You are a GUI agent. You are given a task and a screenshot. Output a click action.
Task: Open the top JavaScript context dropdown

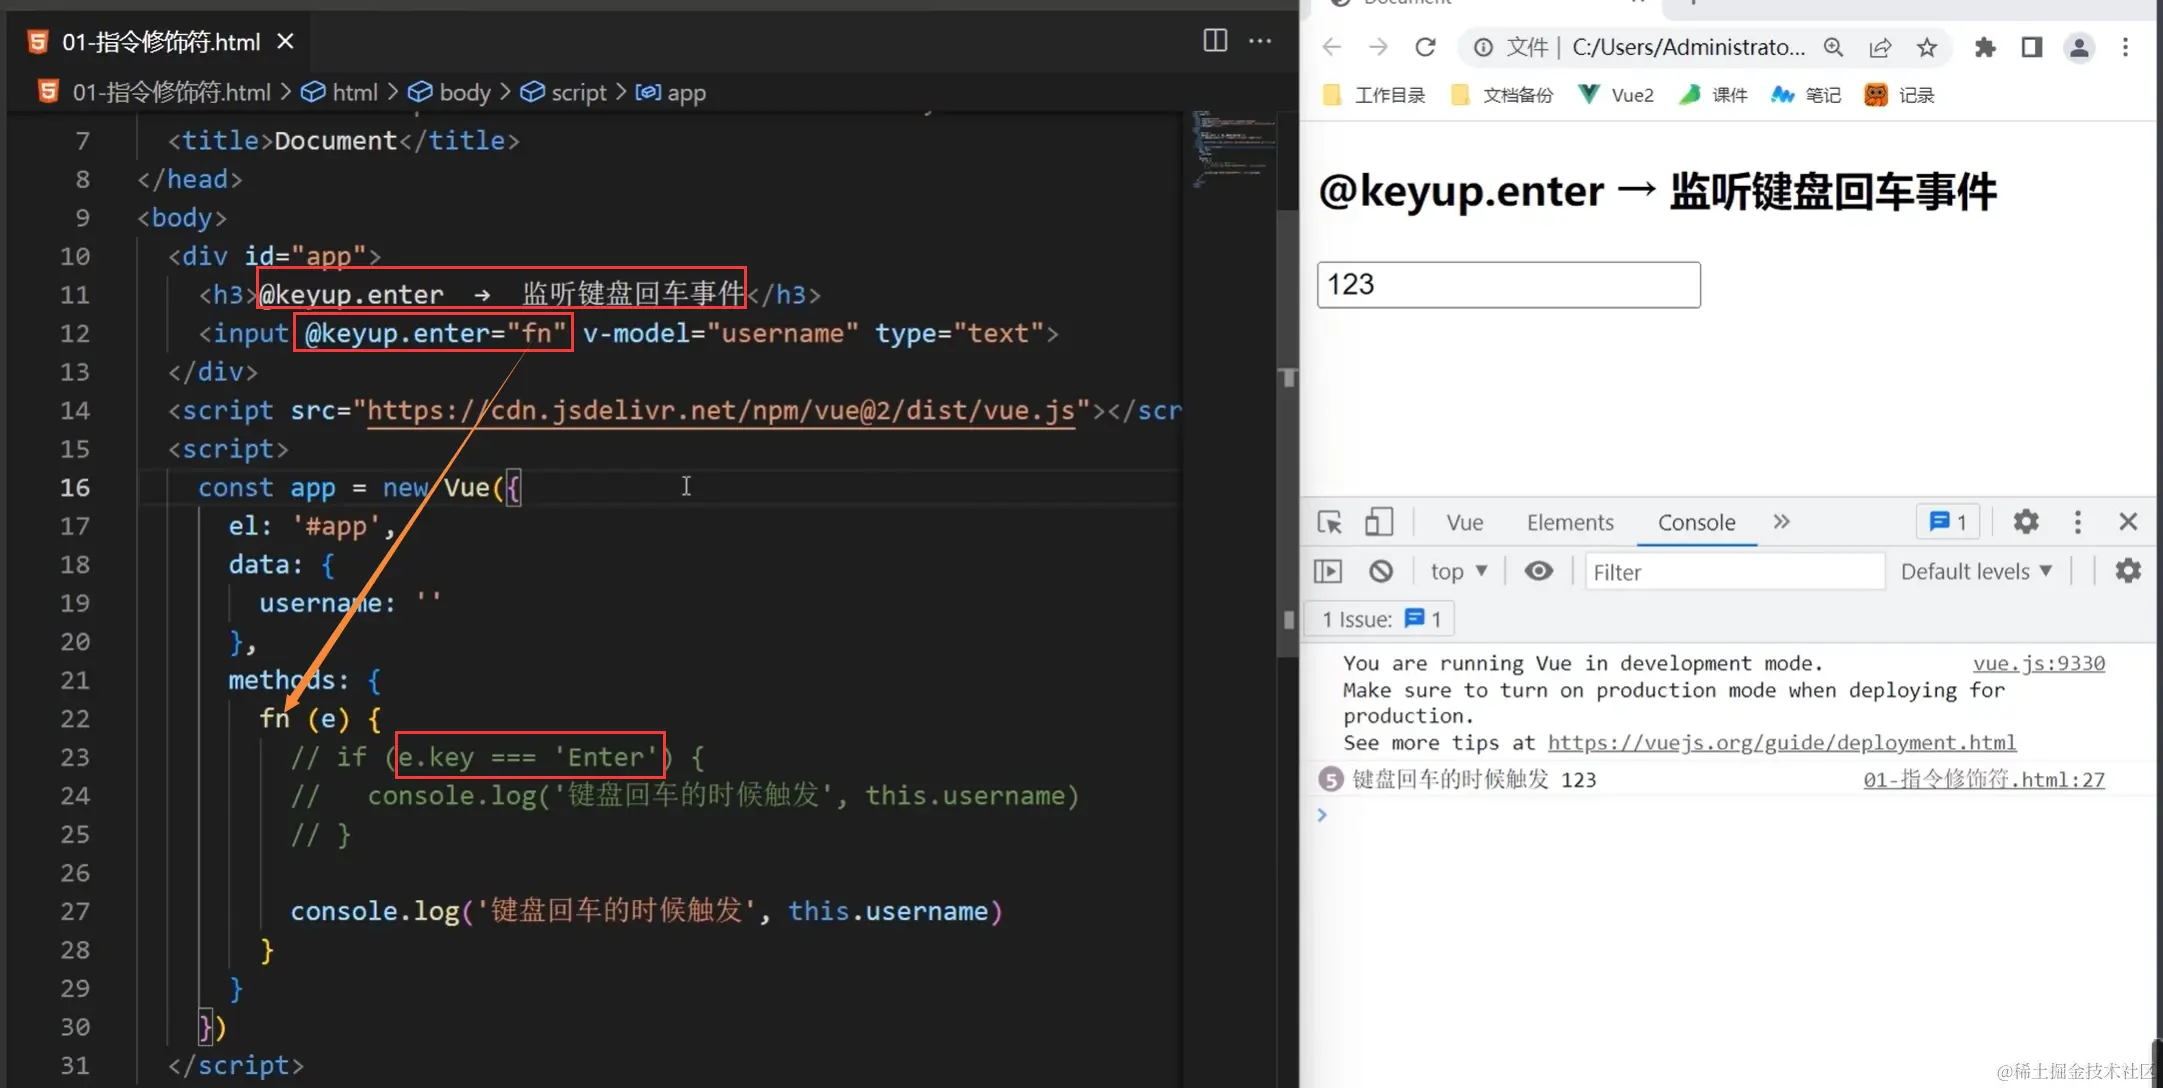tap(1458, 572)
